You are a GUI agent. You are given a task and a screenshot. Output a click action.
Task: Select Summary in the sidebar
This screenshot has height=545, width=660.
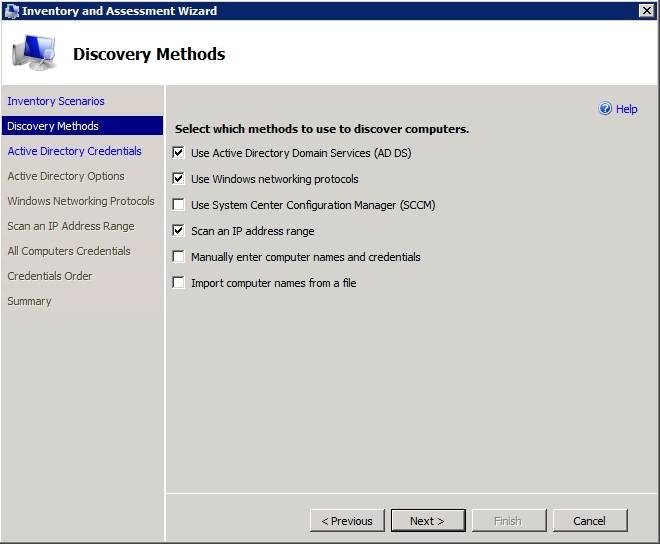[29, 301]
